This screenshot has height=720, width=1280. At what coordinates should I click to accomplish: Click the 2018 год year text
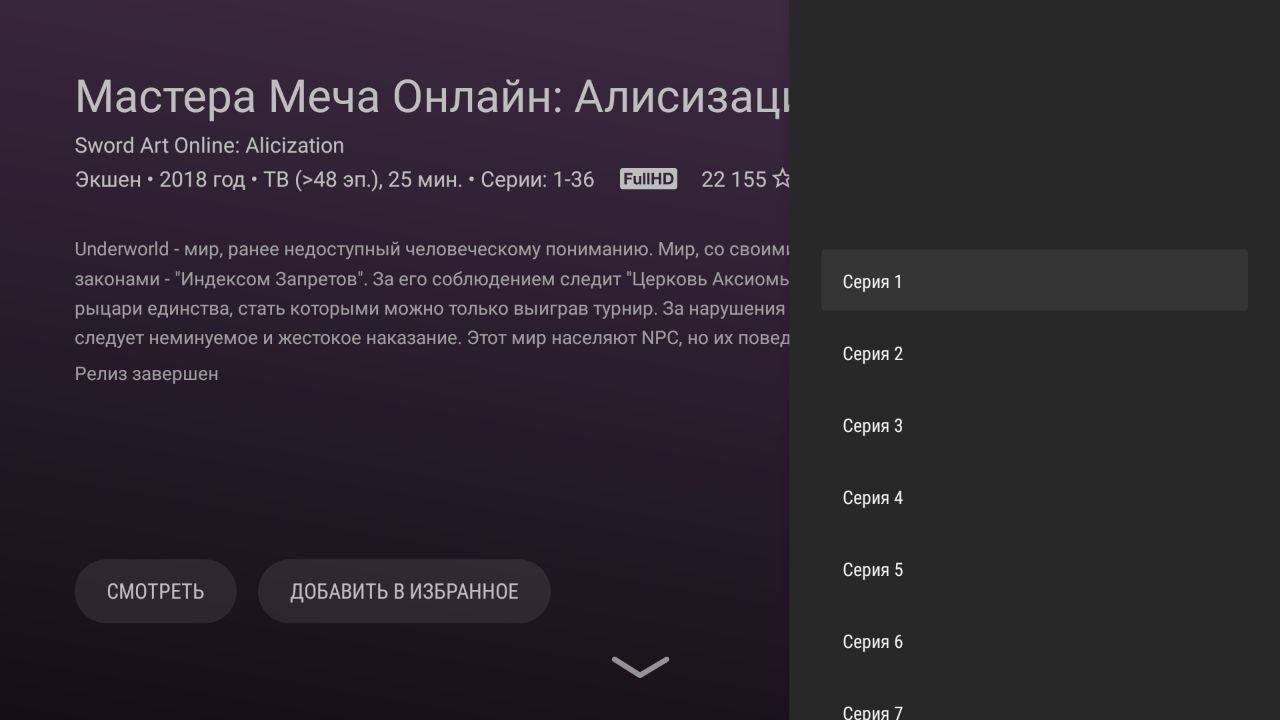pyautogui.click(x=201, y=180)
